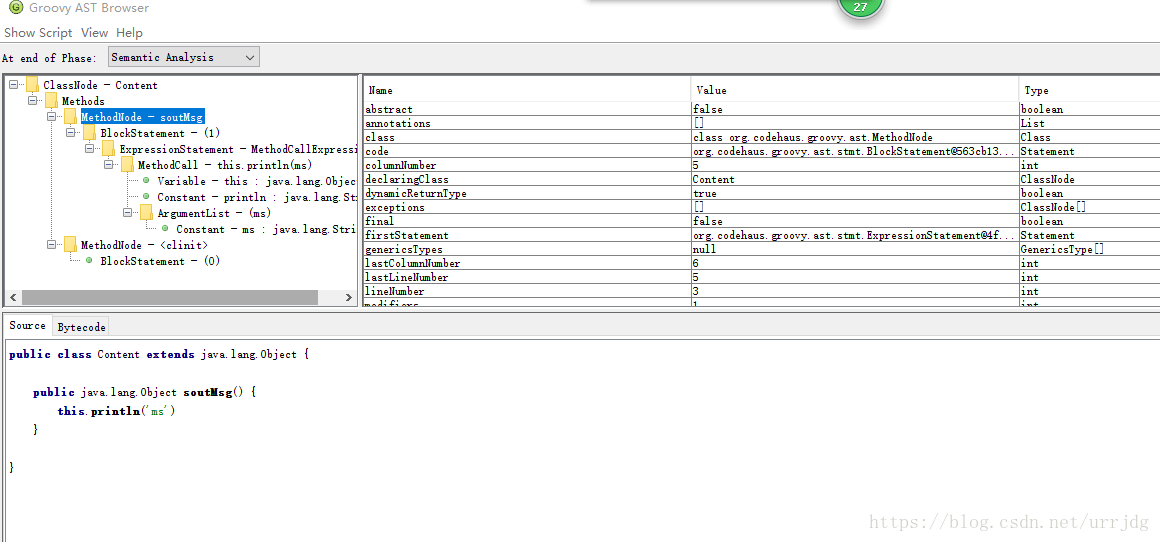This screenshot has width=1160, height=542.
Task: Click folder icon of ArgumentList - (ms)
Action: [146, 213]
